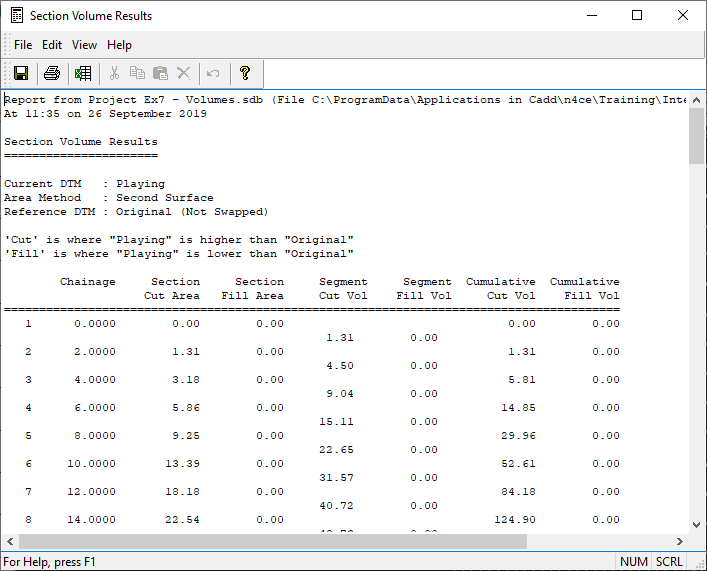The height and width of the screenshot is (571, 707).
Task: Open the File menu
Action: tap(23, 45)
